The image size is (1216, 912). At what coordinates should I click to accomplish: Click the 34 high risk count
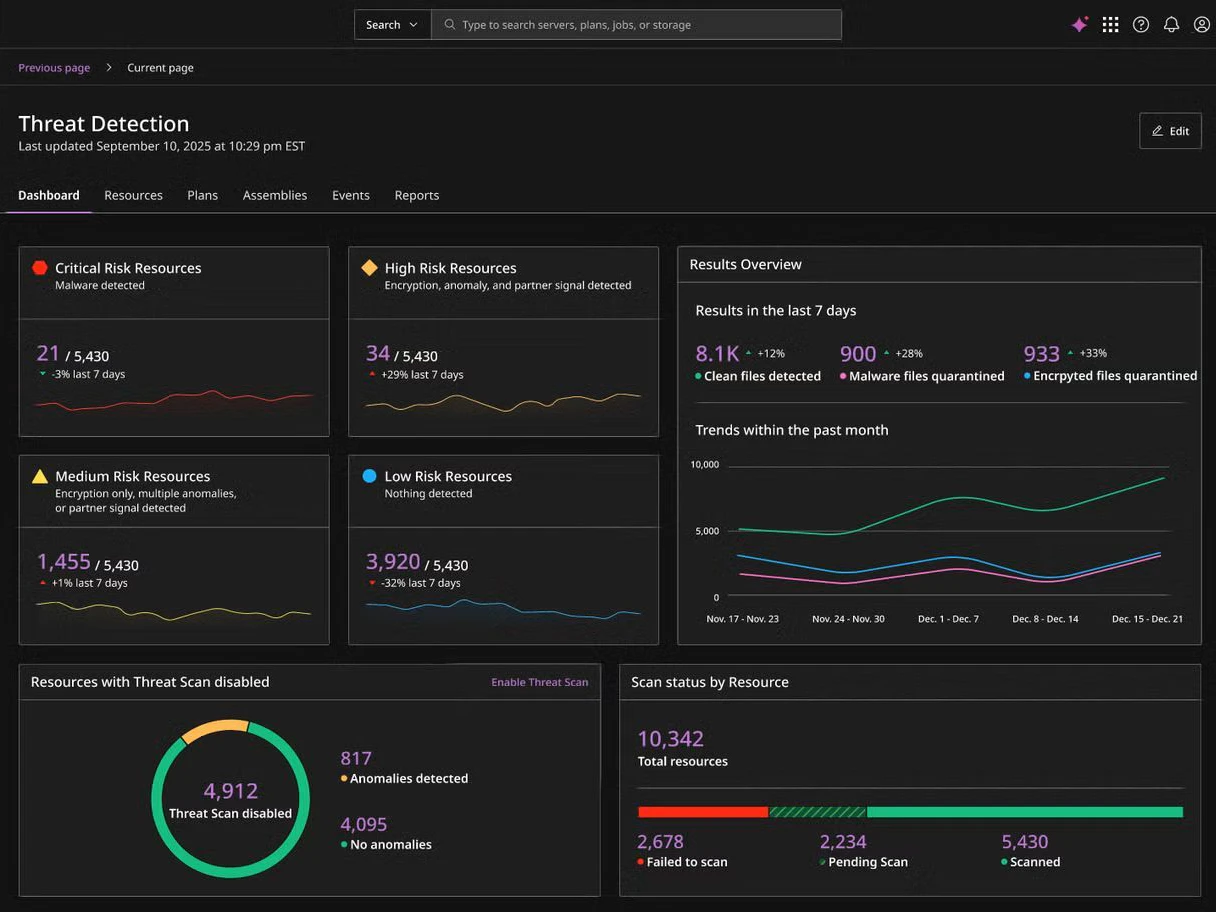coord(378,353)
